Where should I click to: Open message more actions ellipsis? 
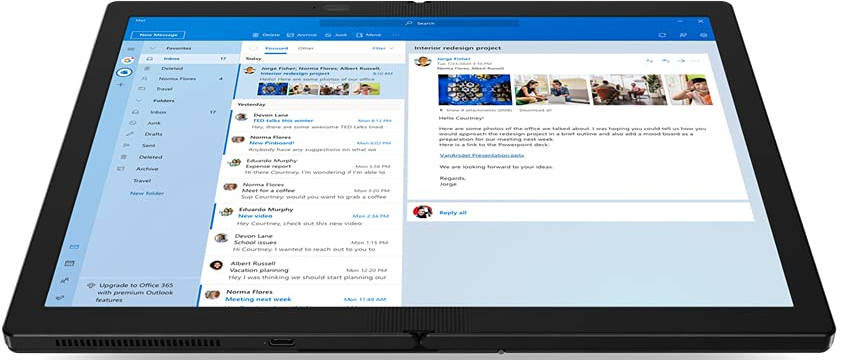point(695,60)
